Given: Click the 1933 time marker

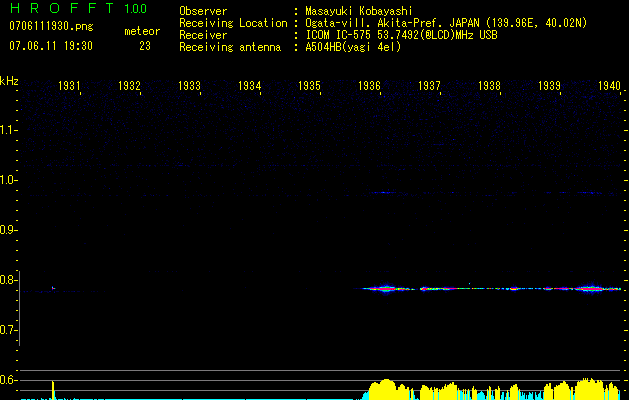Looking at the screenshot, I should click(x=189, y=86).
